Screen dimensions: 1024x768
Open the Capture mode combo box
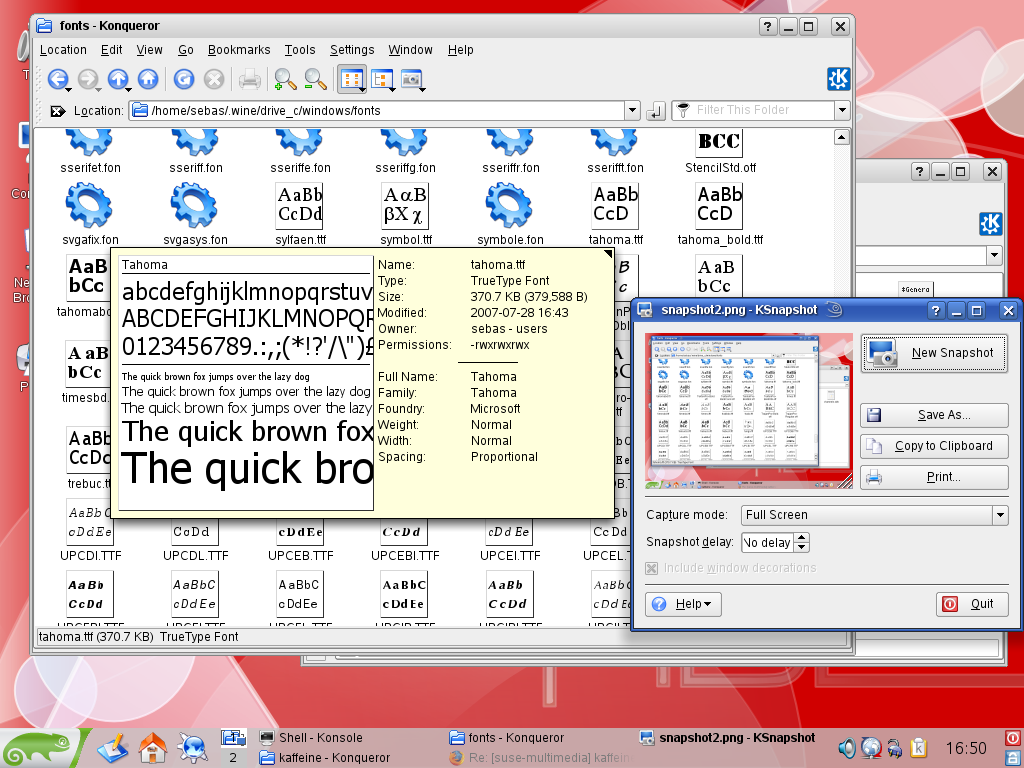(x=874, y=515)
